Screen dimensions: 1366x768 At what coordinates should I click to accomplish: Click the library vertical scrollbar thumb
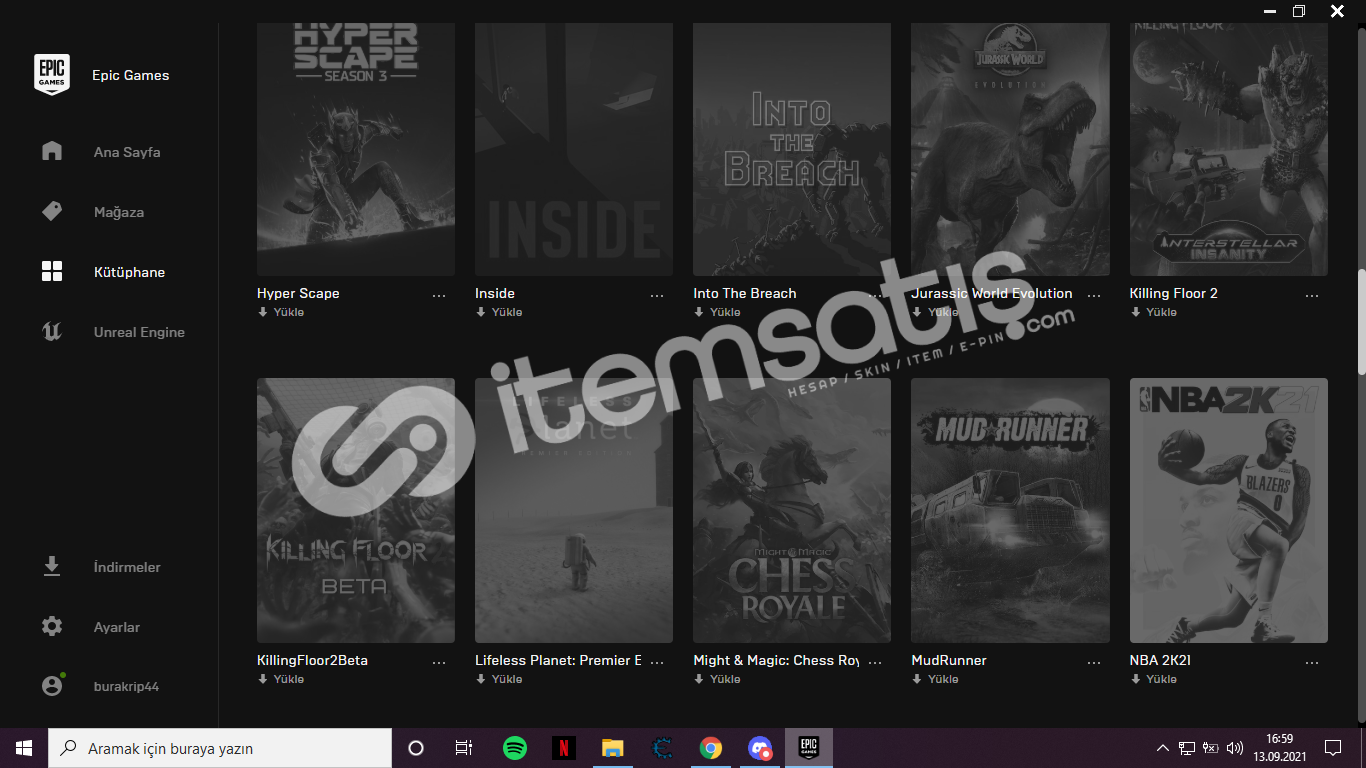click(x=1360, y=322)
